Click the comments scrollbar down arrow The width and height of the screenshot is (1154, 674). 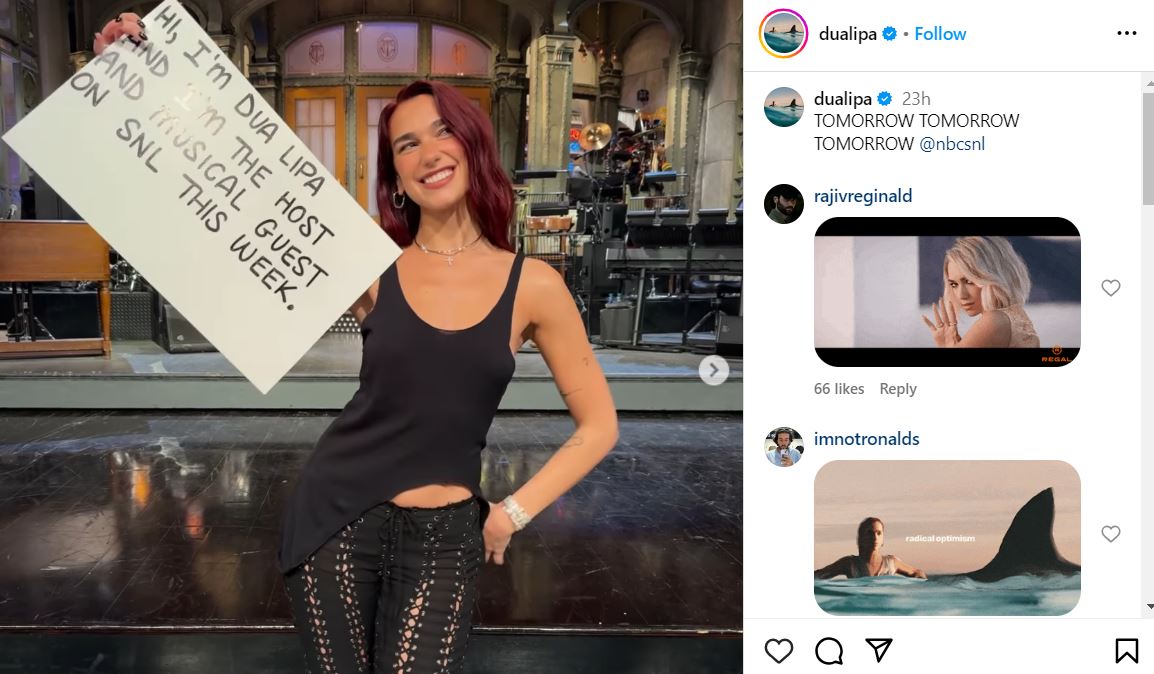pyautogui.click(x=1149, y=607)
